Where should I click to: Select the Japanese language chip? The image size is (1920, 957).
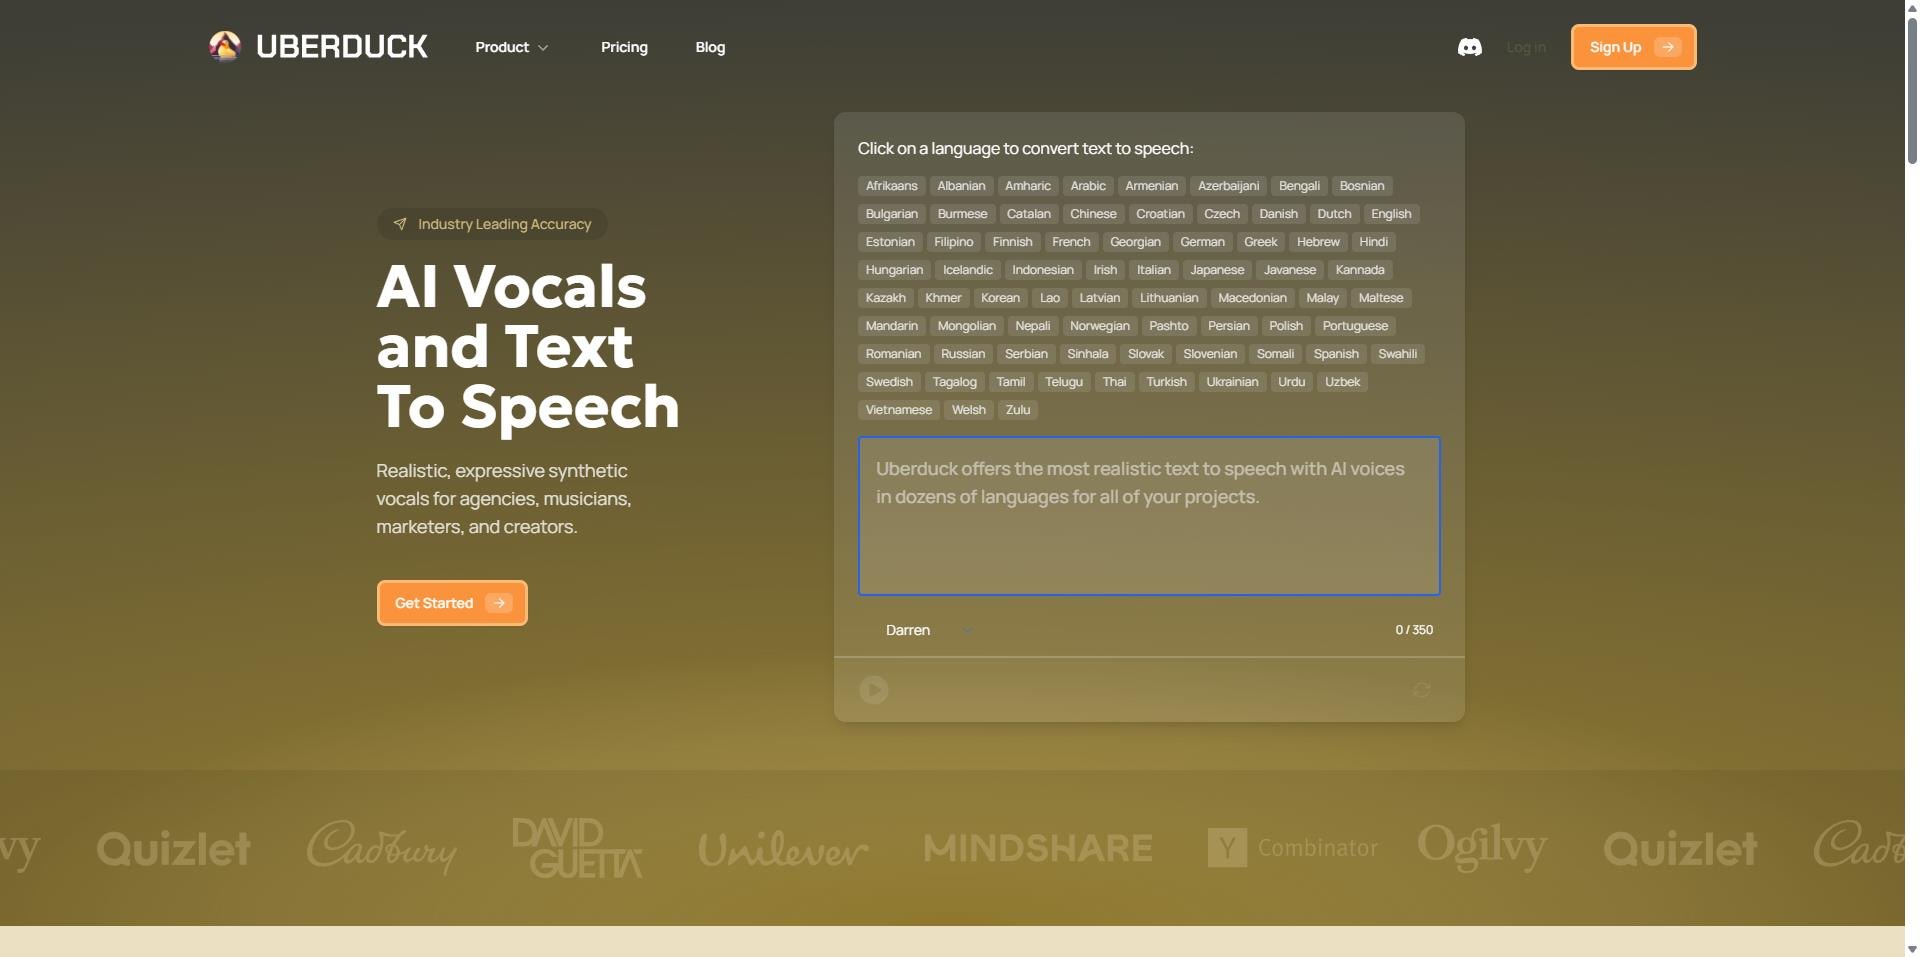1217,270
